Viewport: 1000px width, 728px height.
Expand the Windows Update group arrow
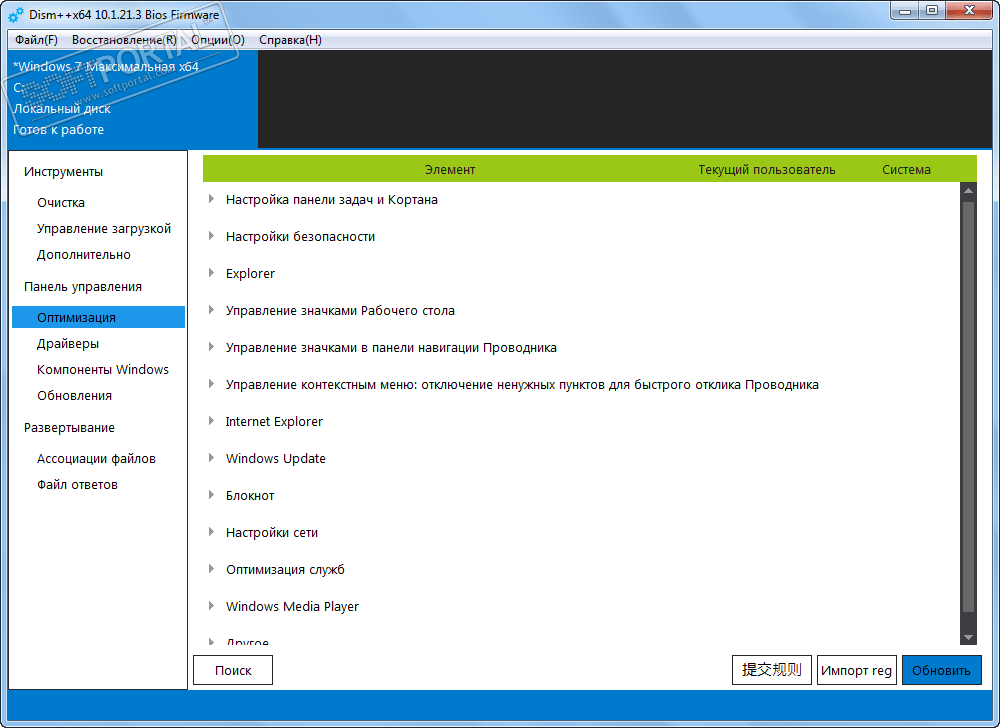[211, 458]
